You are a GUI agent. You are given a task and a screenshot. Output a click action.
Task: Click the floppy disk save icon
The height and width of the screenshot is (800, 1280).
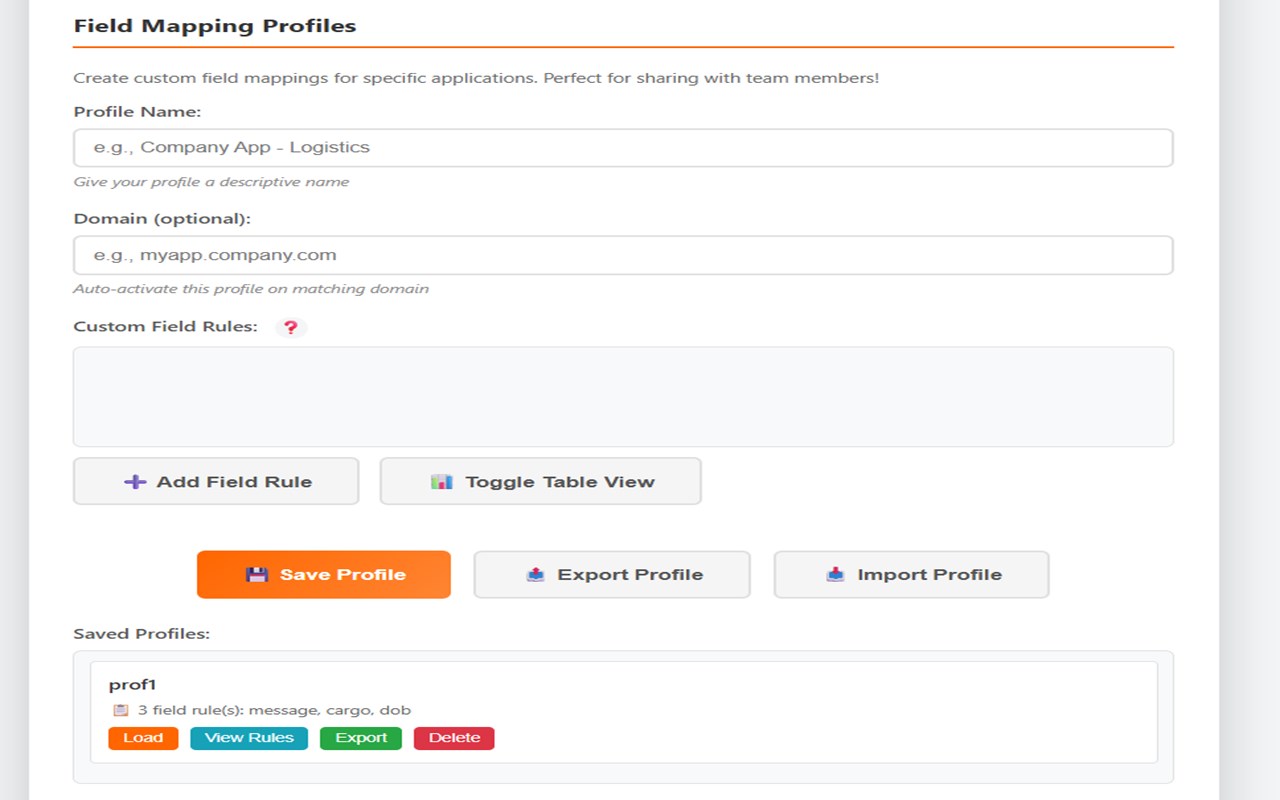(257, 575)
